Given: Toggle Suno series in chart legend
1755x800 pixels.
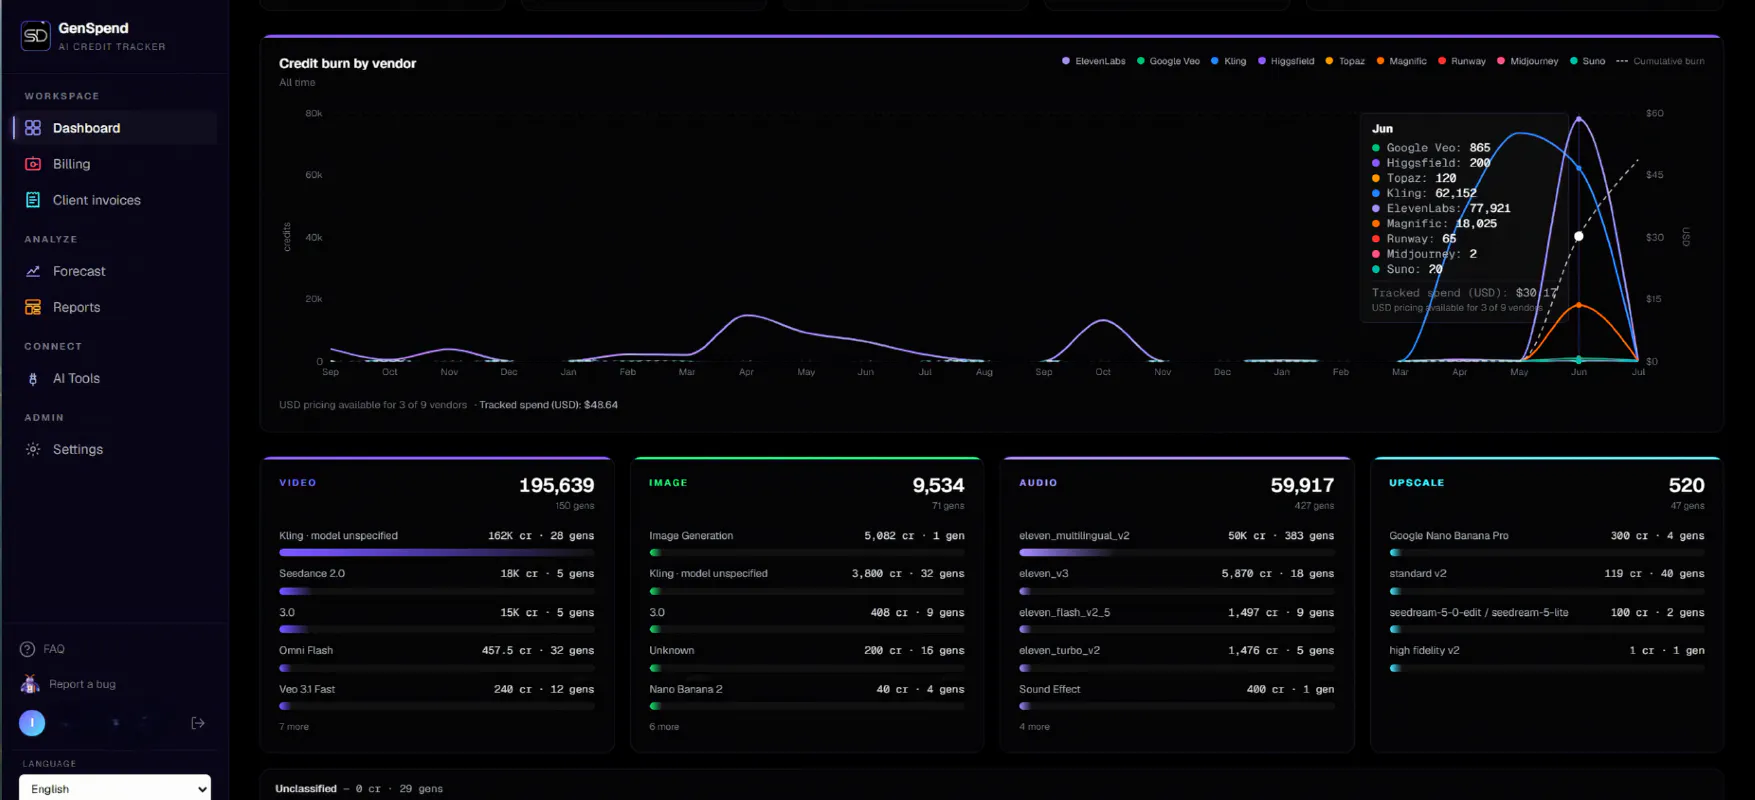Looking at the screenshot, I should pos(1588,61).
